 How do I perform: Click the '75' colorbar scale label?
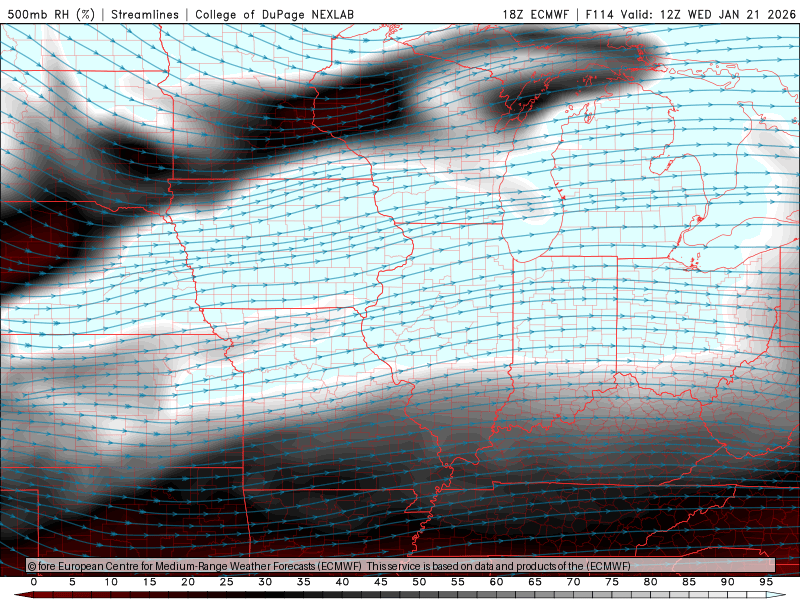coord(612,582)
